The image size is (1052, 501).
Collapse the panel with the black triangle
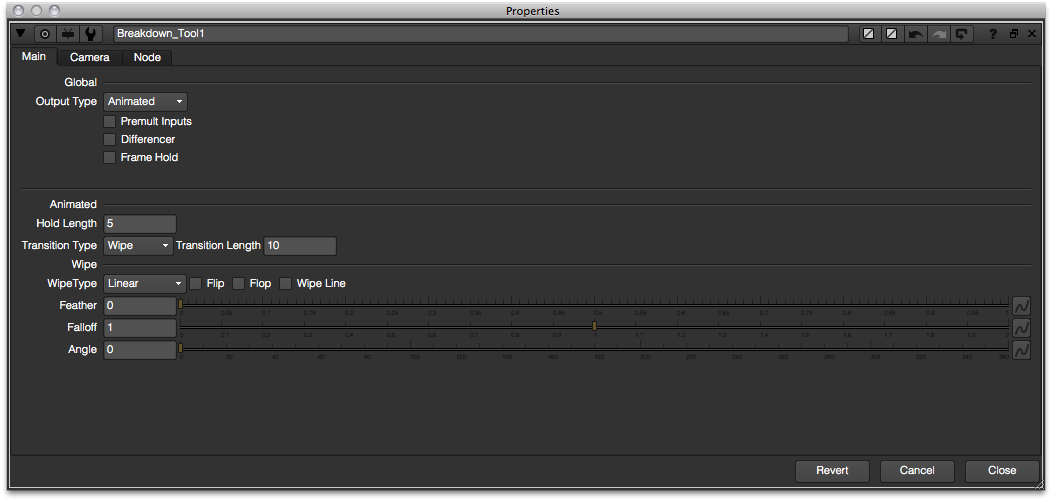(x=21, y=33)
